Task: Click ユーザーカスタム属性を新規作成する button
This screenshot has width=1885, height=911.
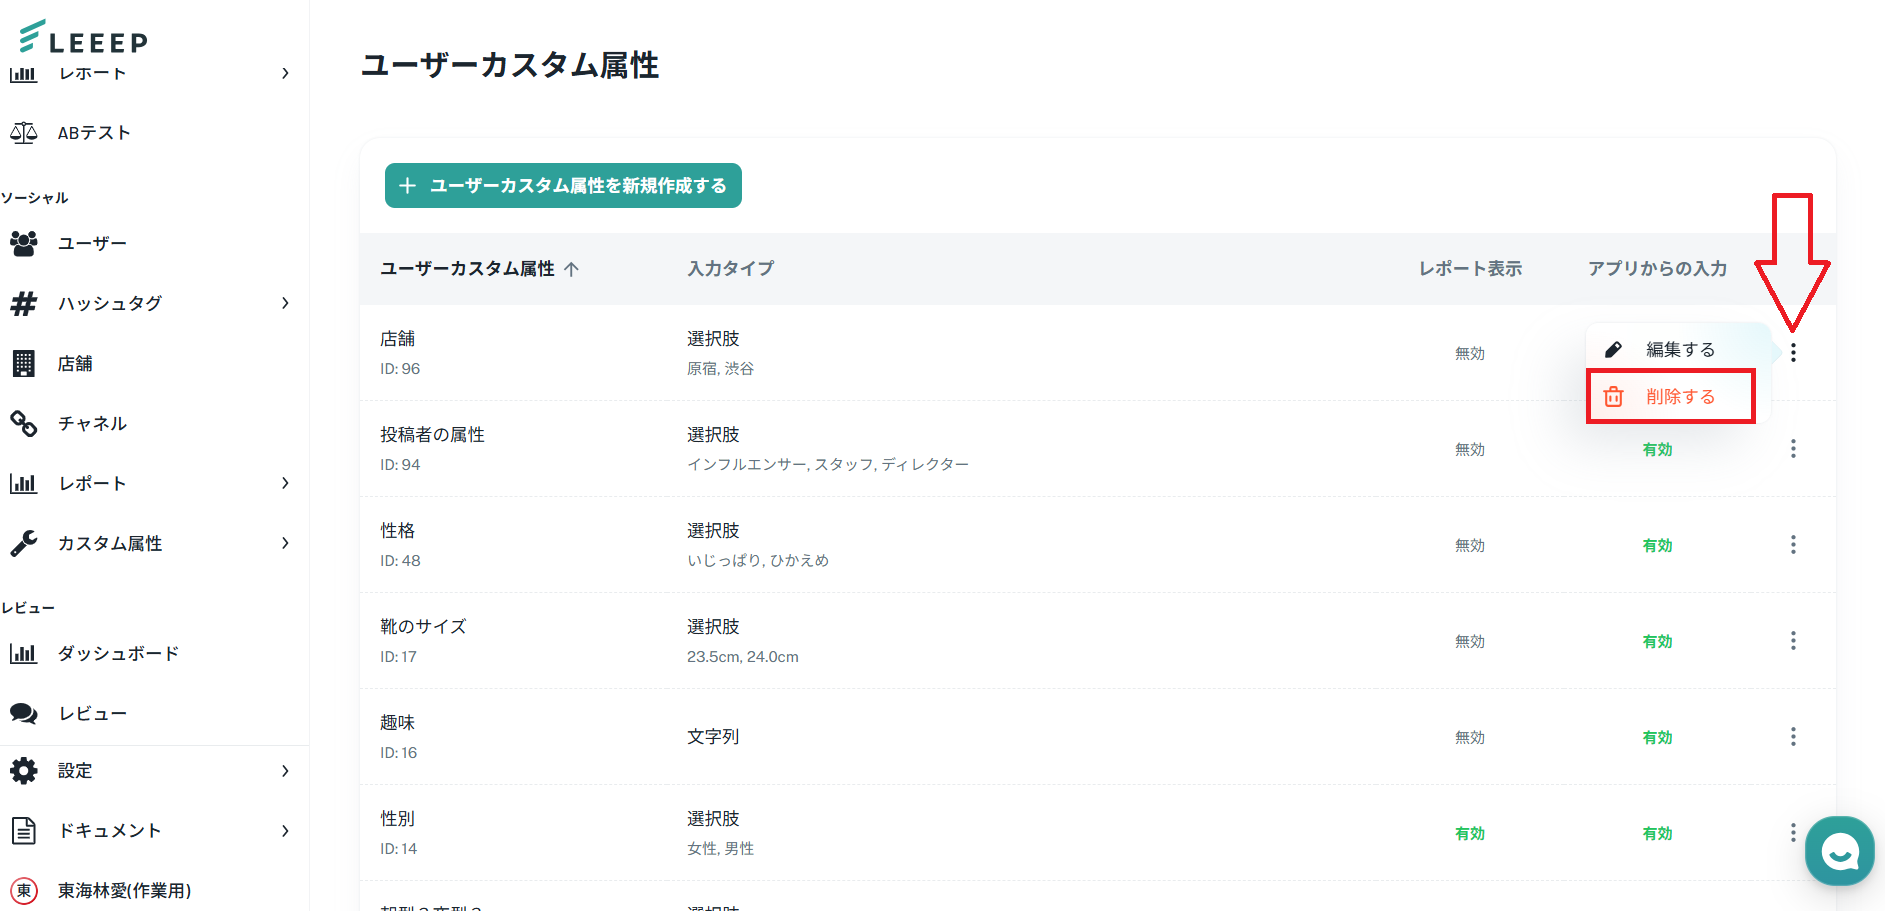Action: click(x=563, y=186)
